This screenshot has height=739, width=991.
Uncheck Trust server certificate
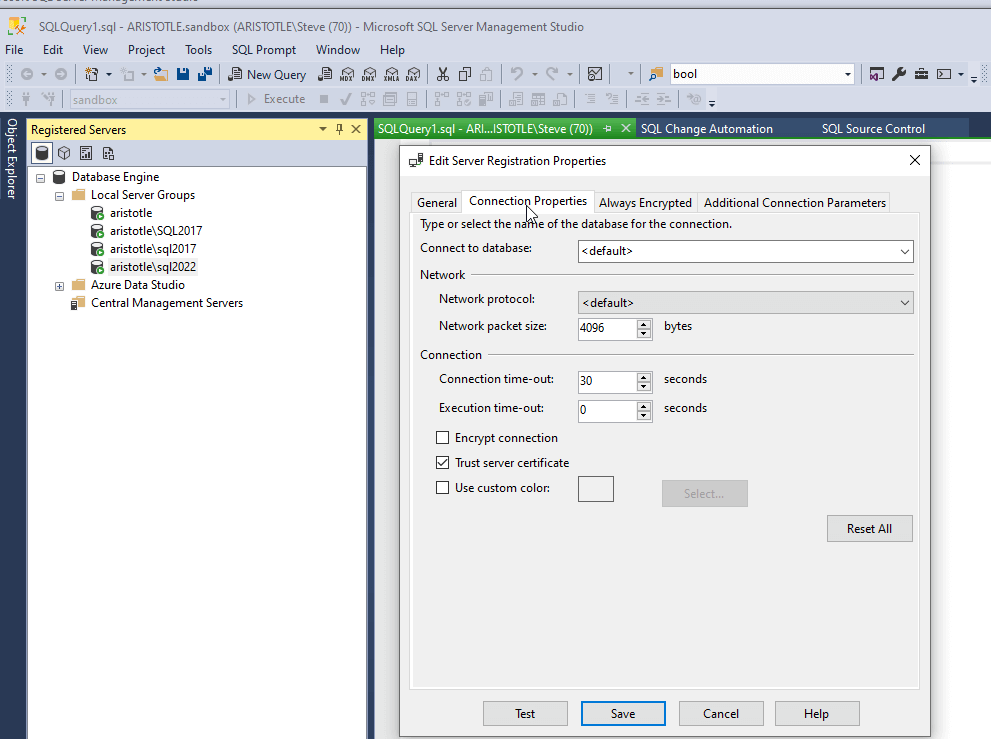443,463
